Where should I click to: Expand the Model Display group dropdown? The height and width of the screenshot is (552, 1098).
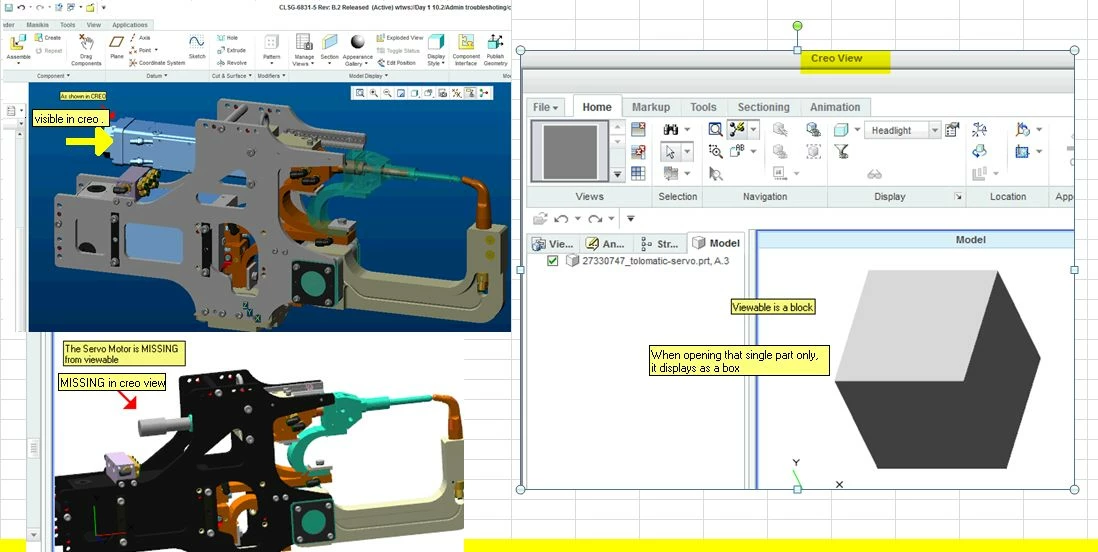click(x=368, y=76)
